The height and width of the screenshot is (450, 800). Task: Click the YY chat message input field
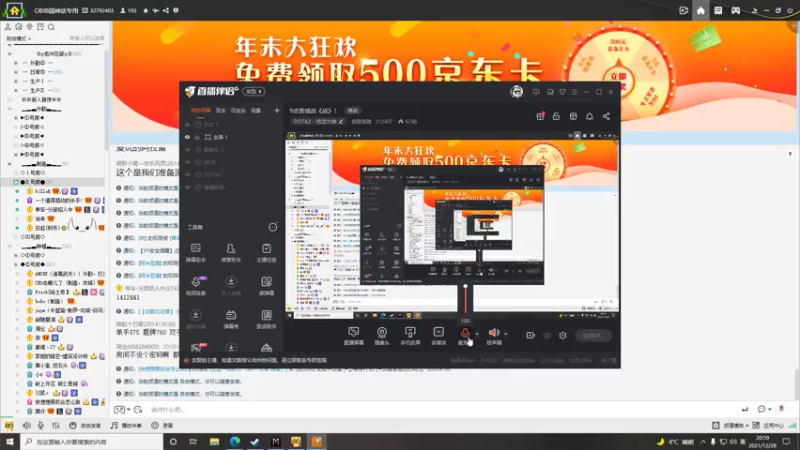tap(439, 409)
